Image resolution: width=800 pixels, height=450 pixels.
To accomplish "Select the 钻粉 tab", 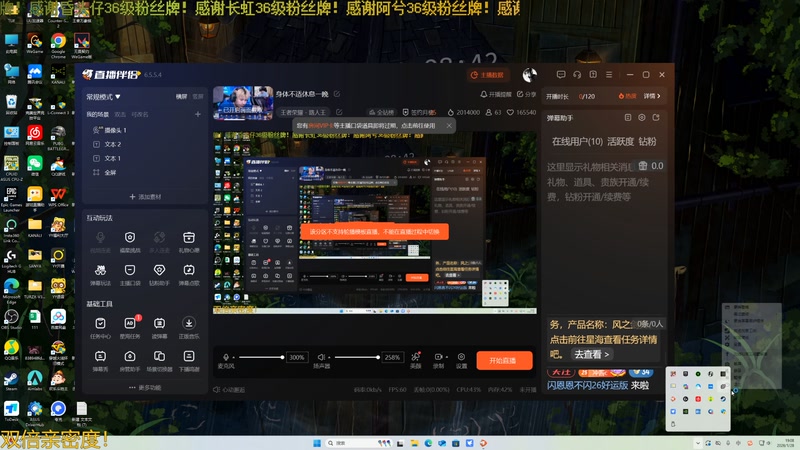I will click(647, 141).
